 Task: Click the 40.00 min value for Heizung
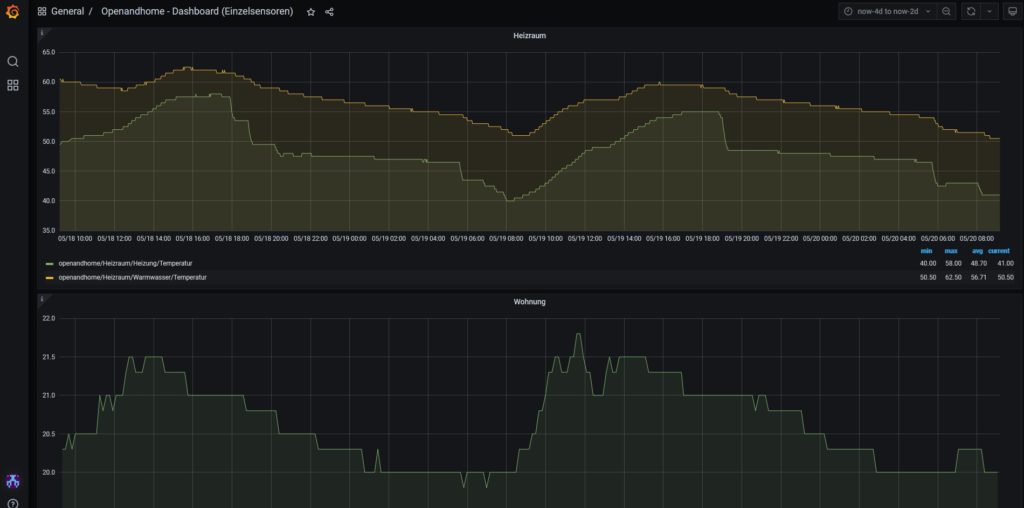click(x=928, y=264)
